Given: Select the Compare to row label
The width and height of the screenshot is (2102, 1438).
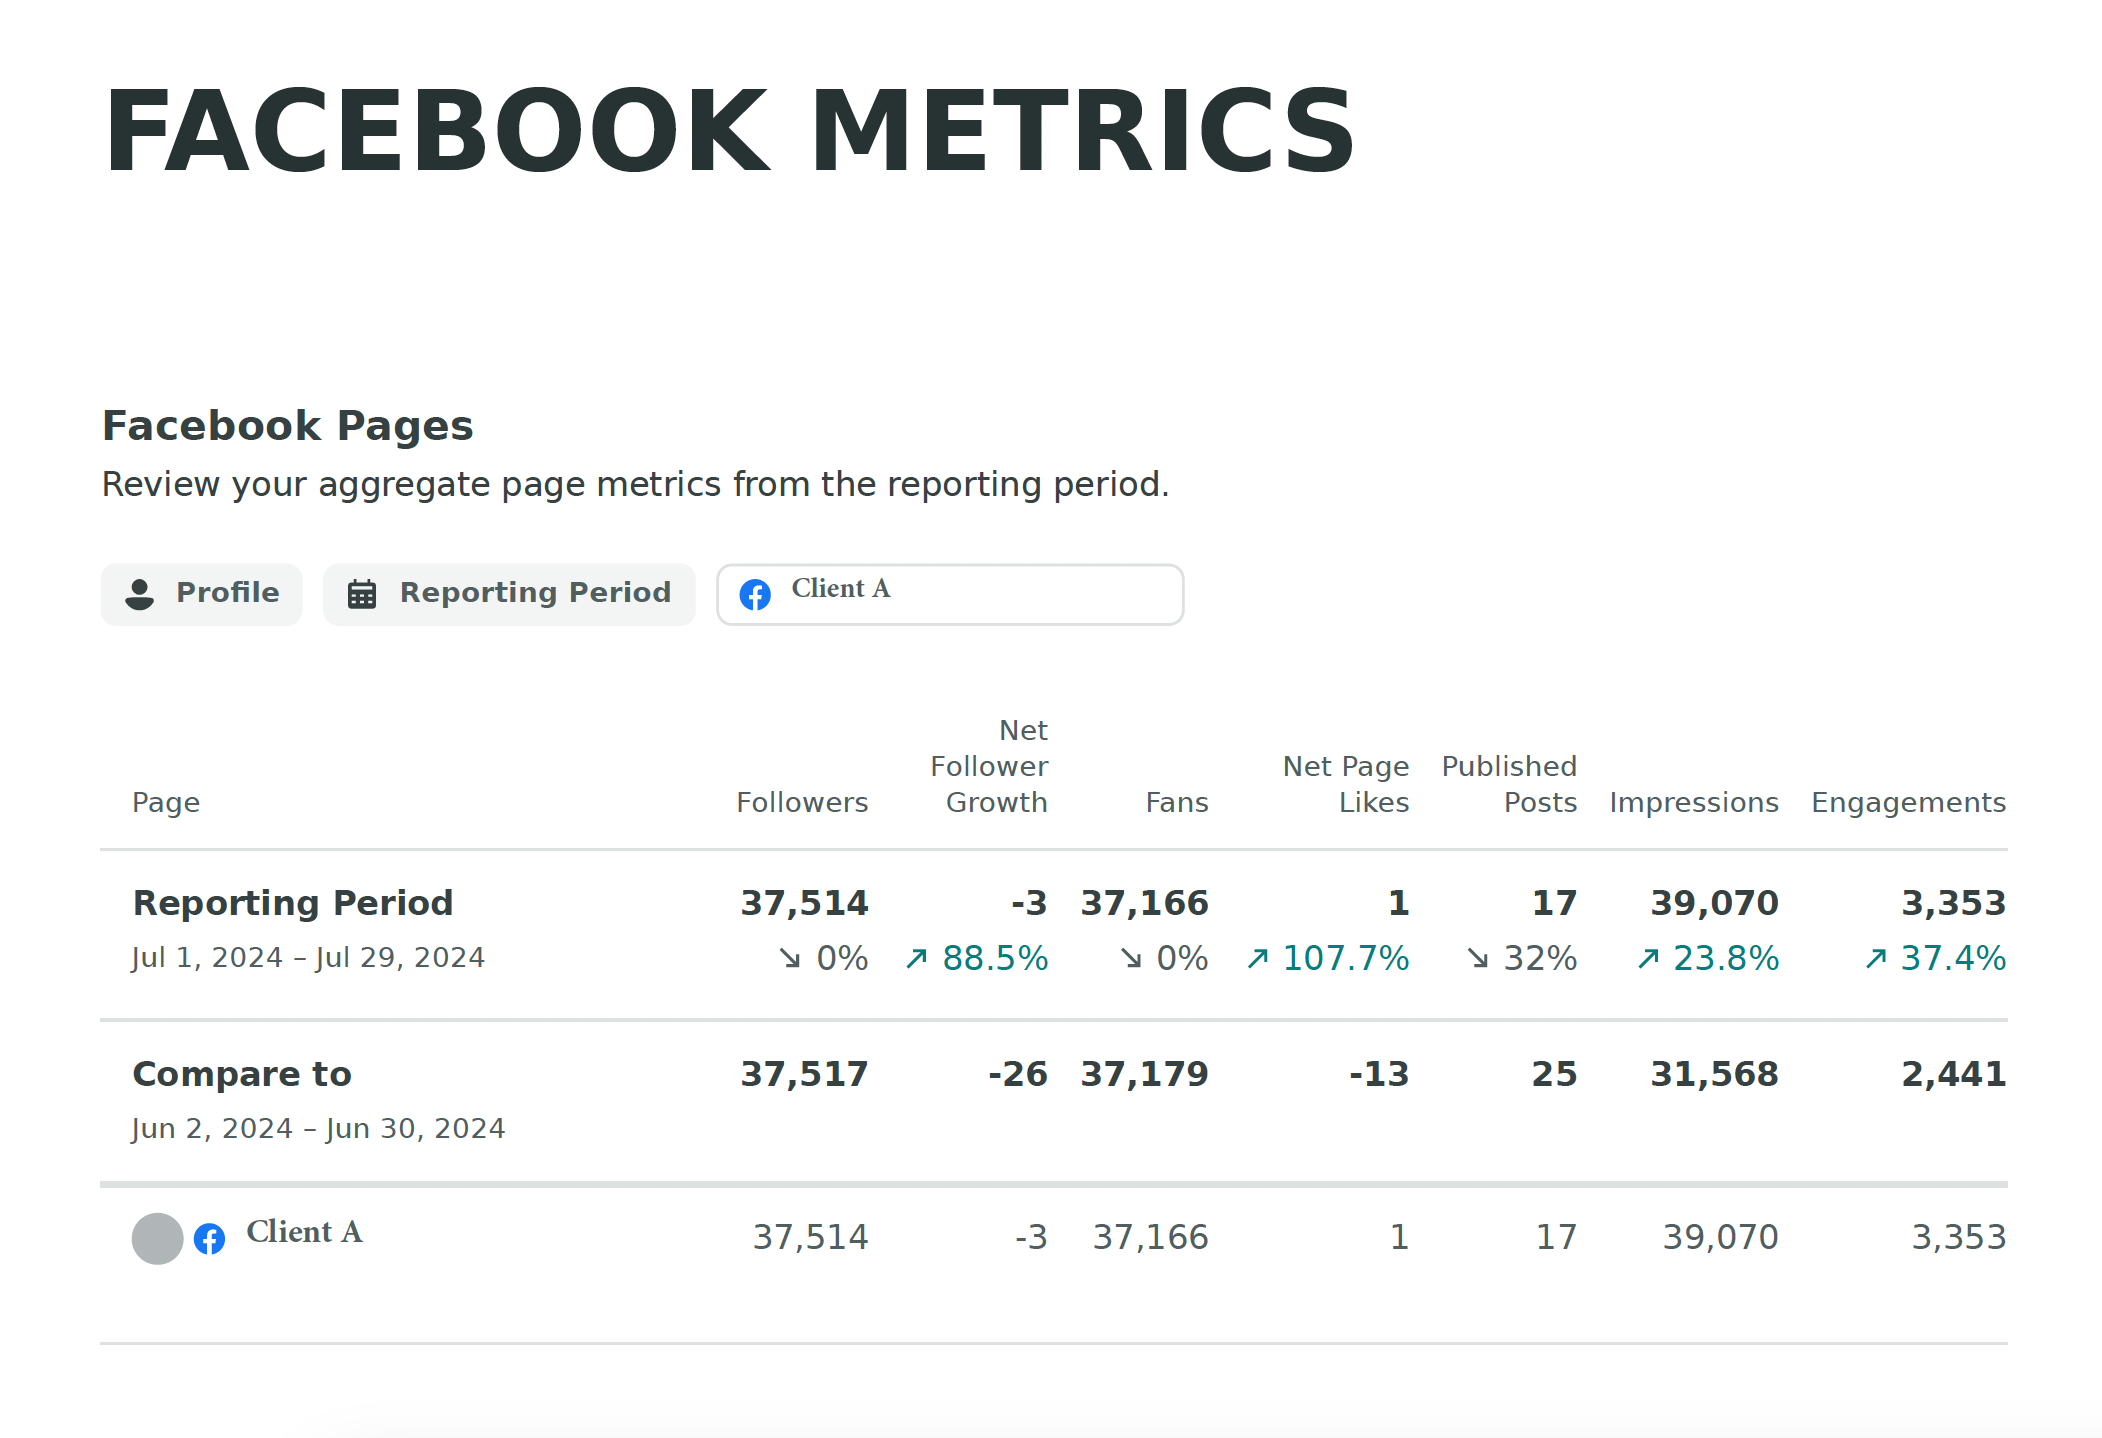Looking at the screenshot, I should 242,1074.
